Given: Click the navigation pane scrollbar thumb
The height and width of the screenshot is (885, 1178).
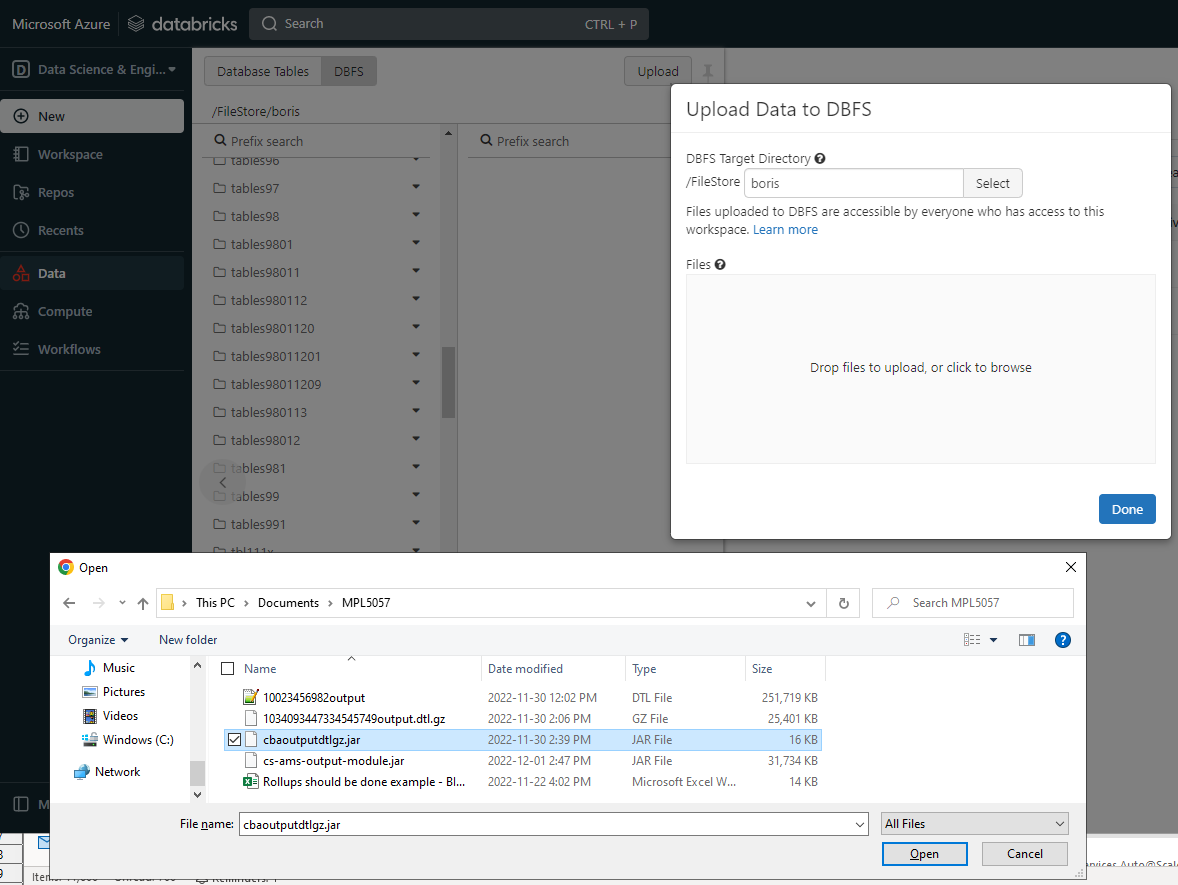Looking at the screenshot, I should (198, 772).
